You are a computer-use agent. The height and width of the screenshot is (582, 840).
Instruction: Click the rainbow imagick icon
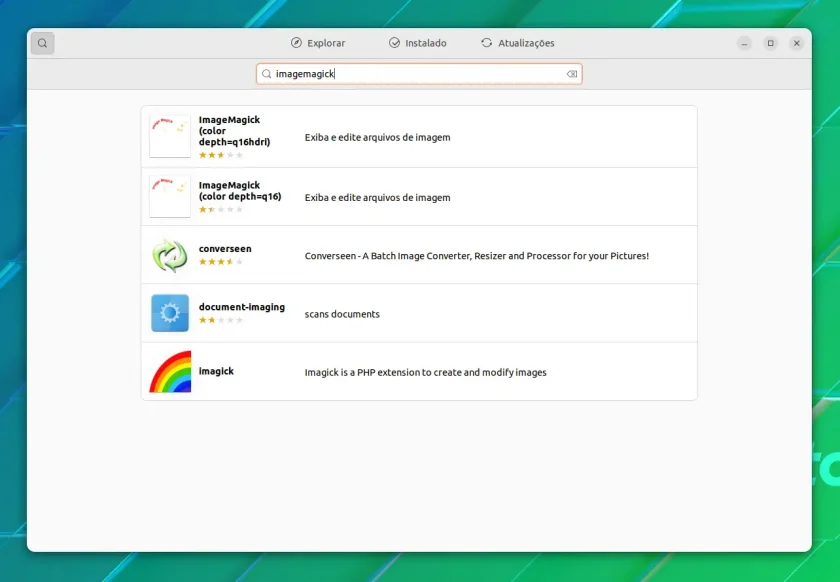[170, 371]
